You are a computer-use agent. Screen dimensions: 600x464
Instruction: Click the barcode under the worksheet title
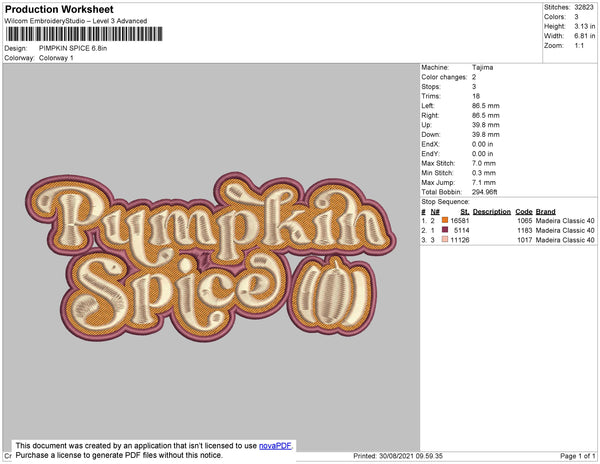tap(84, 34)
